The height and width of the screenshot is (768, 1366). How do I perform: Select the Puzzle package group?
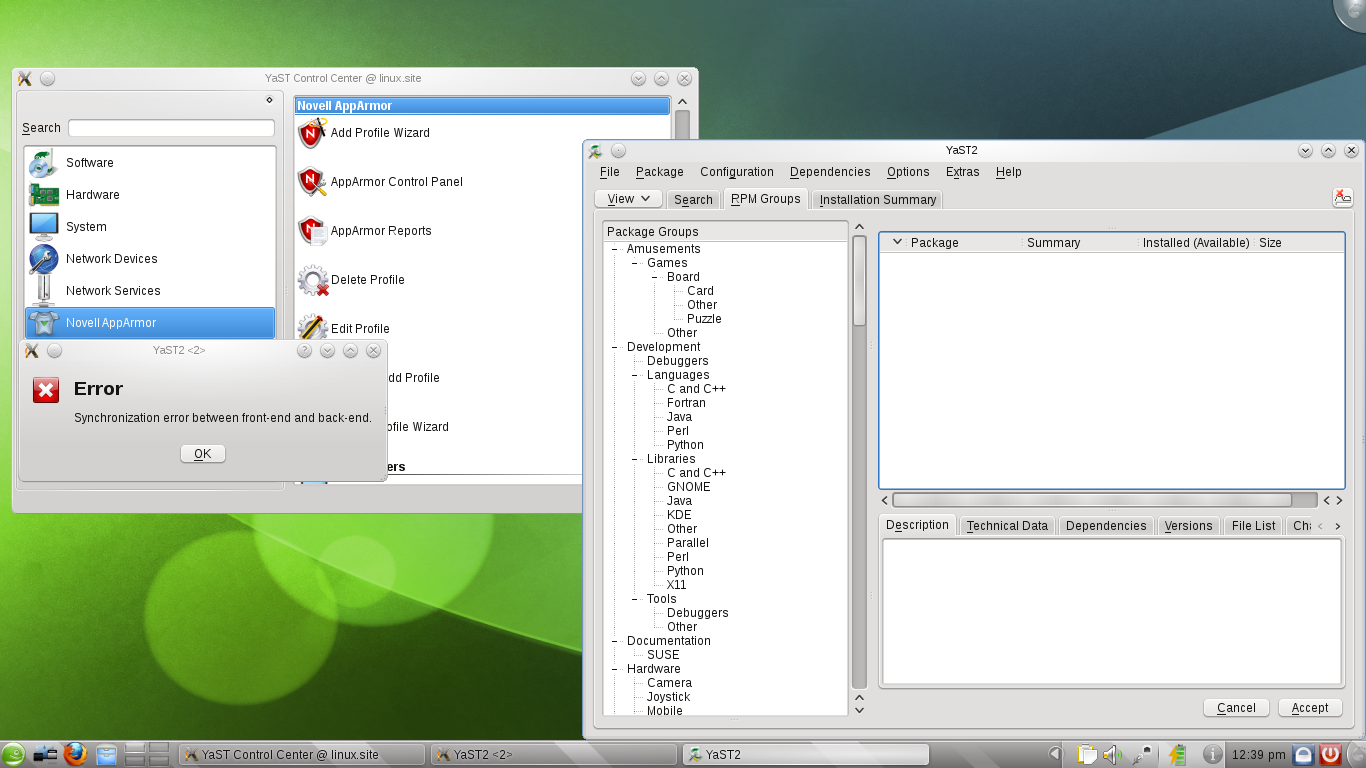click(x=704, y=319)
